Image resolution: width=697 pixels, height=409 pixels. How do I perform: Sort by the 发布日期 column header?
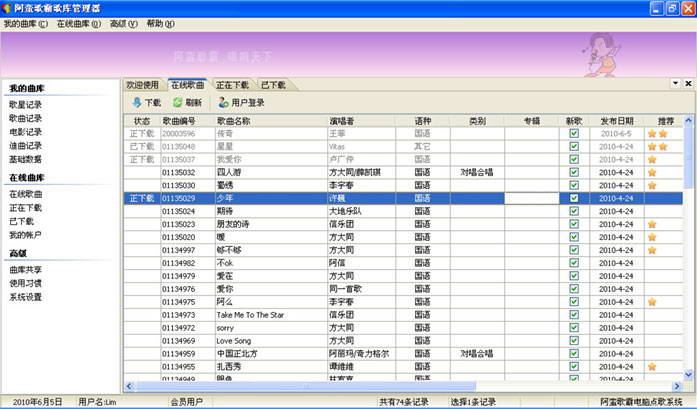pos(616,120)
